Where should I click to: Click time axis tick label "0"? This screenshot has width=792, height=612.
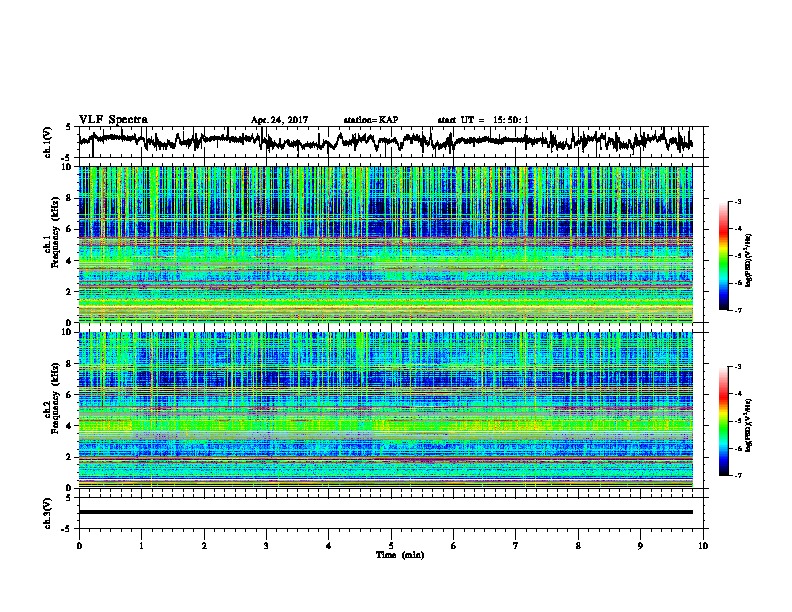coord(79,546)
